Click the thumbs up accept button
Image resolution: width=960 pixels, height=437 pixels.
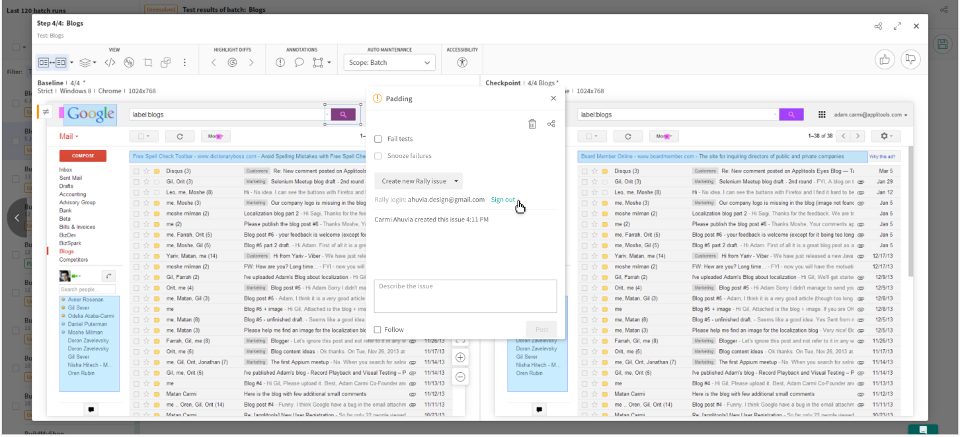pyautogui.click(x=884, y=61)
